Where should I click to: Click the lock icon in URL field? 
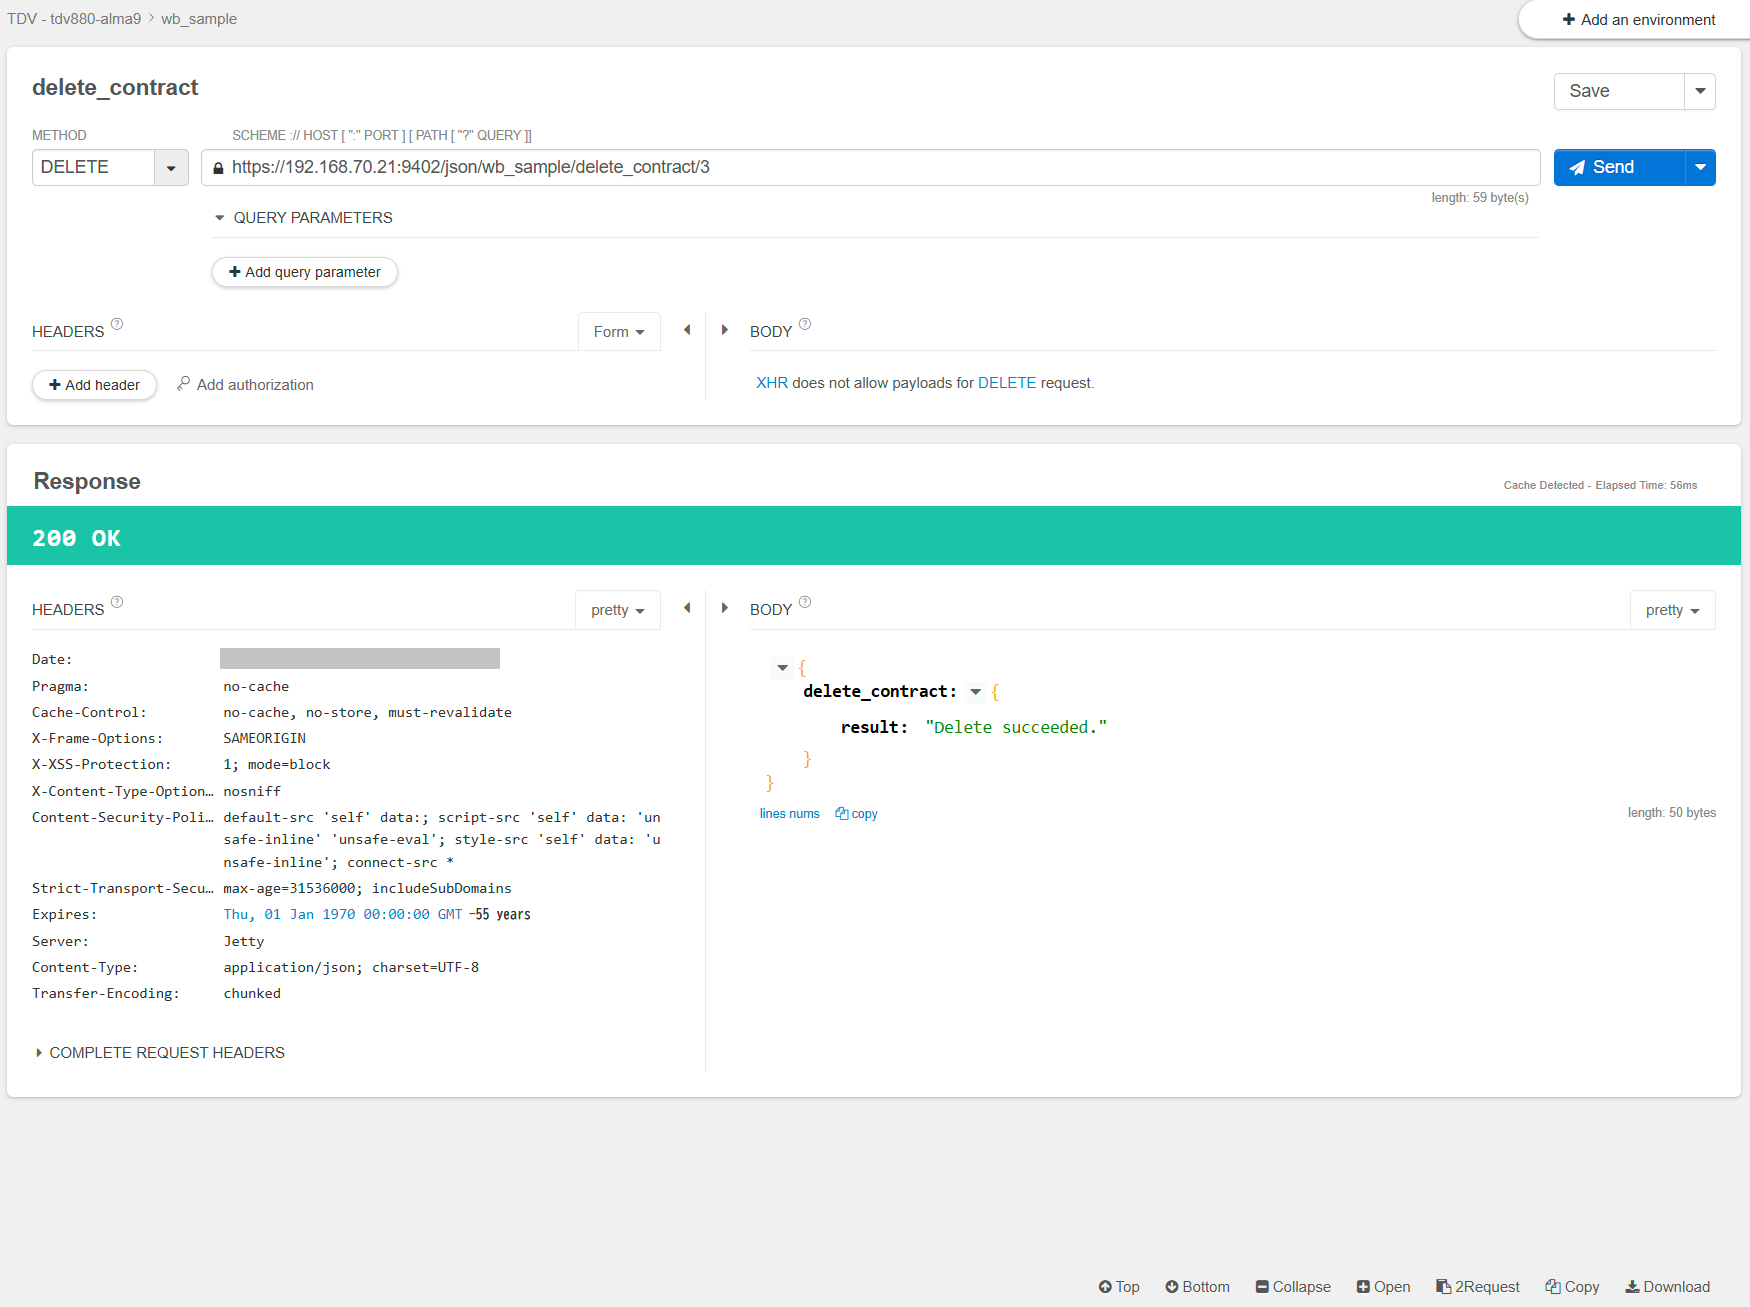point(218,168)
